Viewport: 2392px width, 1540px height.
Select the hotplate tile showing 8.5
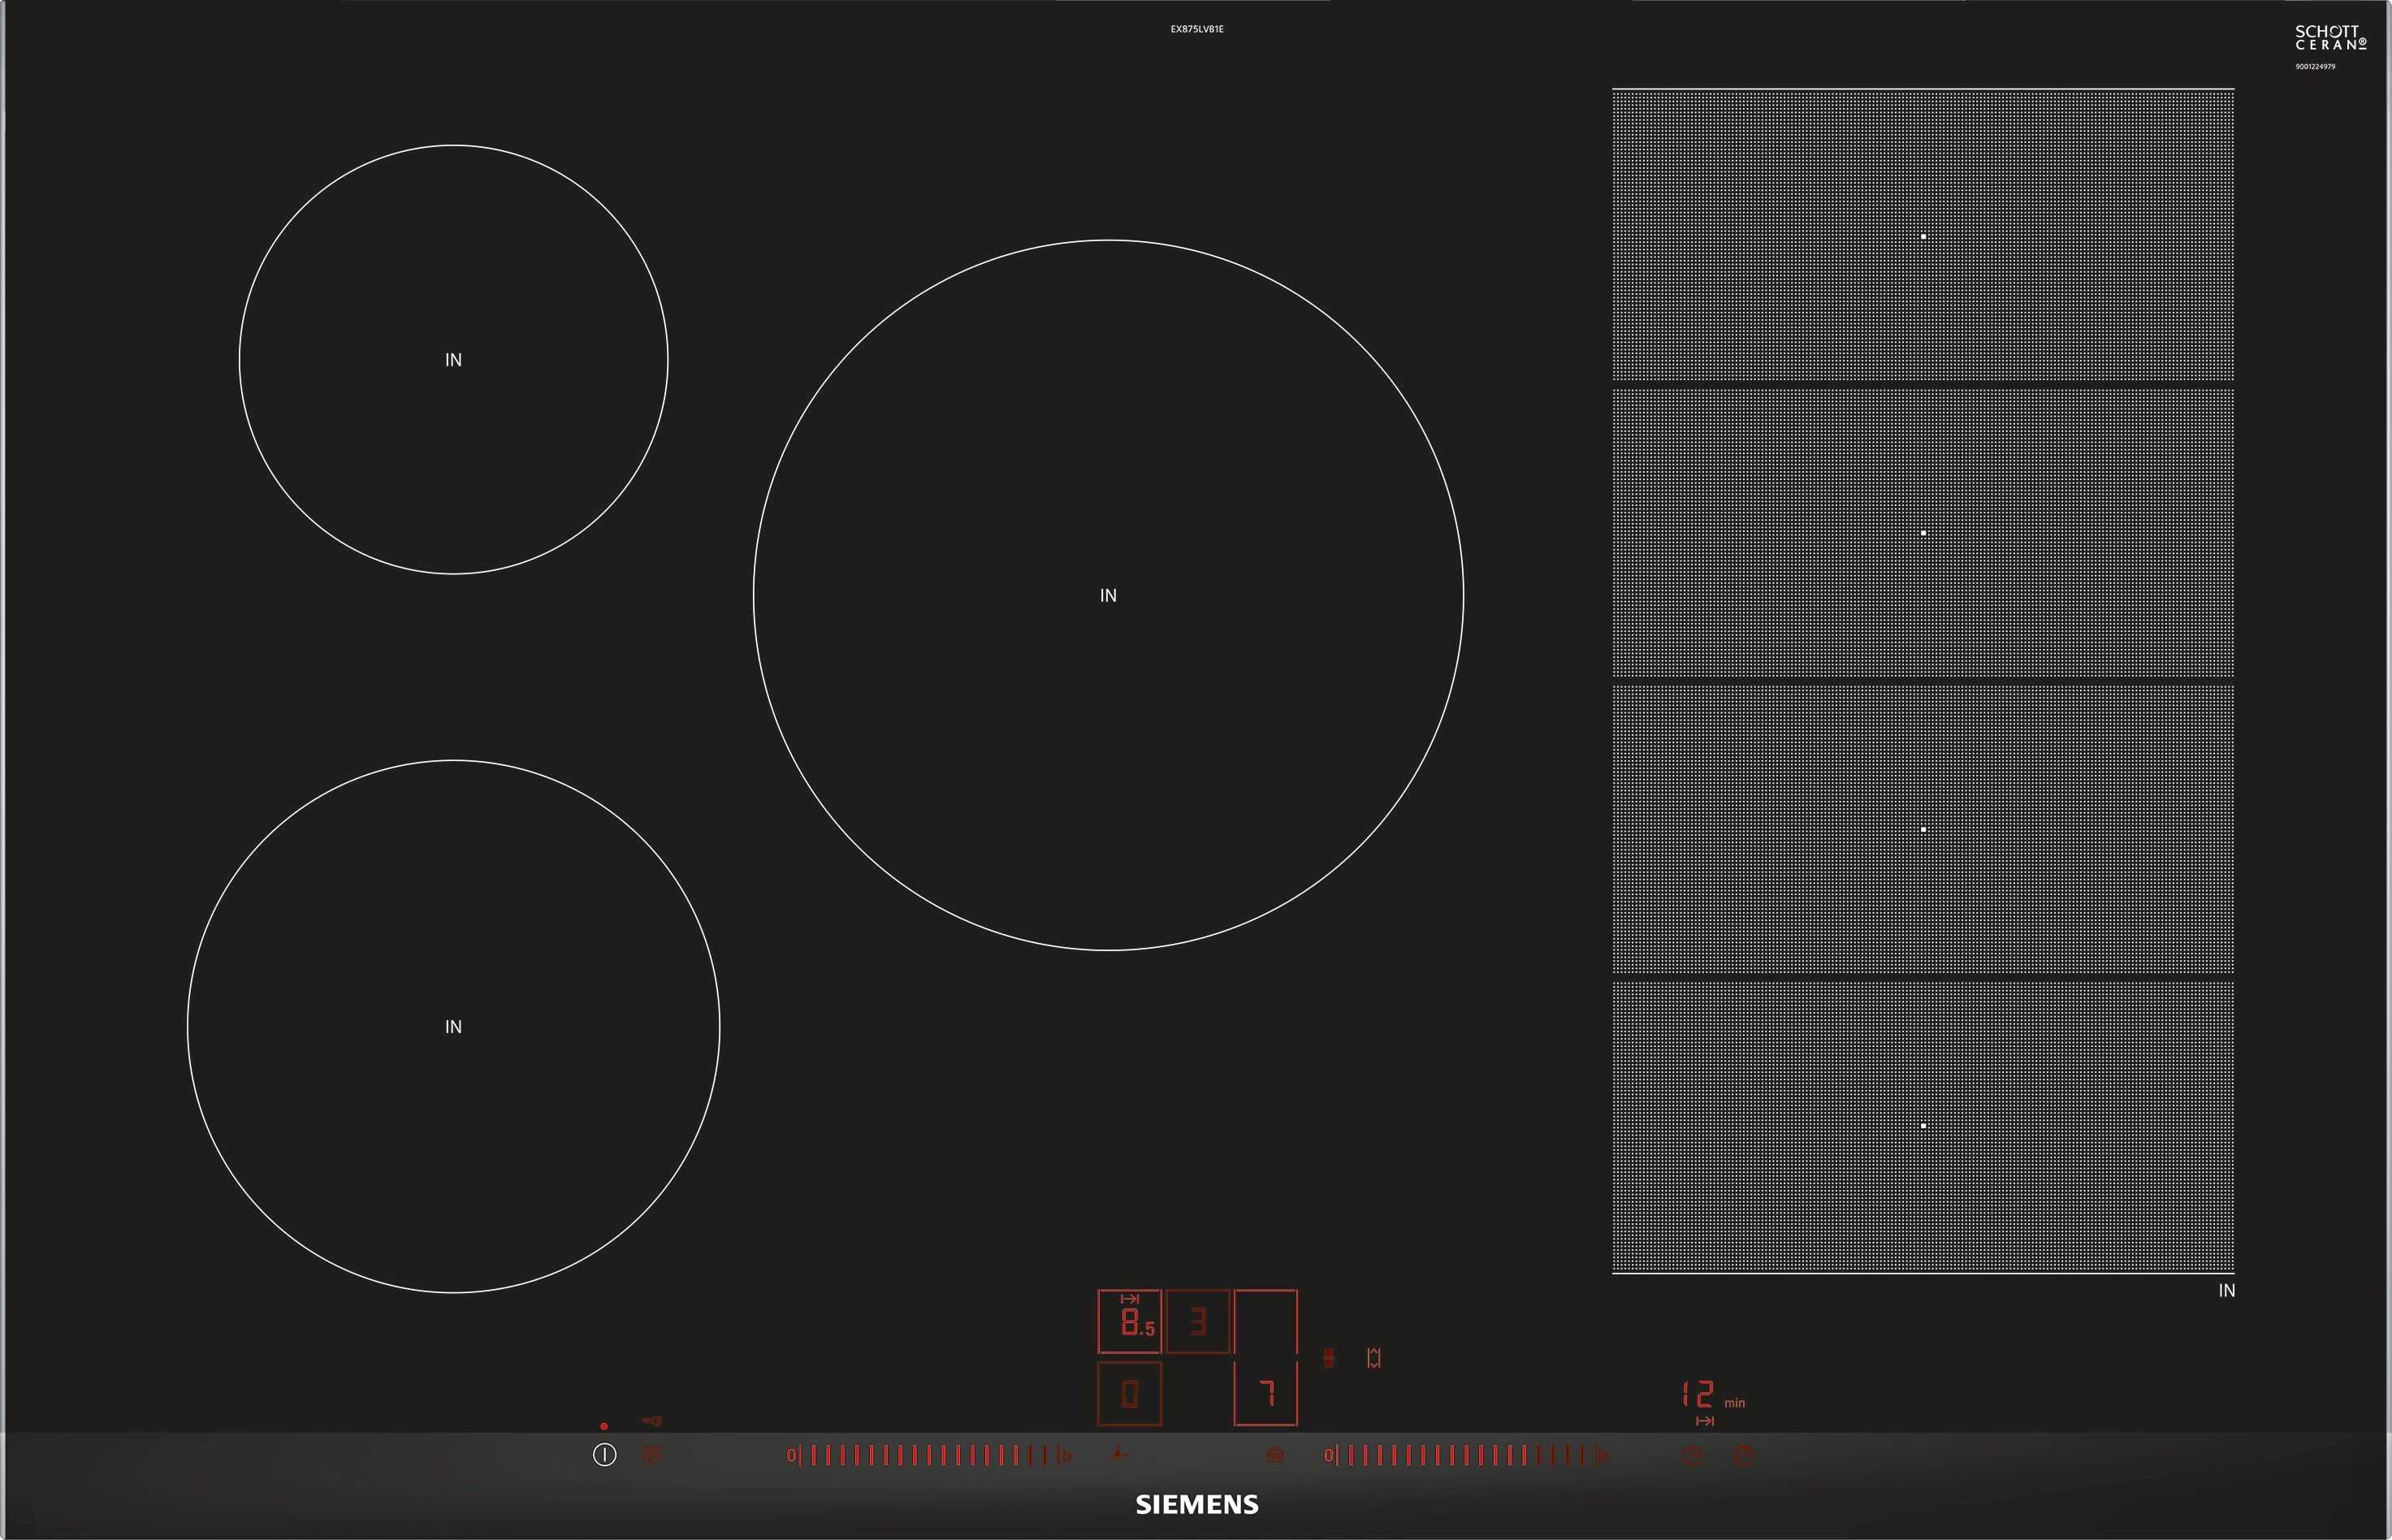[x=1130, y=1322]
